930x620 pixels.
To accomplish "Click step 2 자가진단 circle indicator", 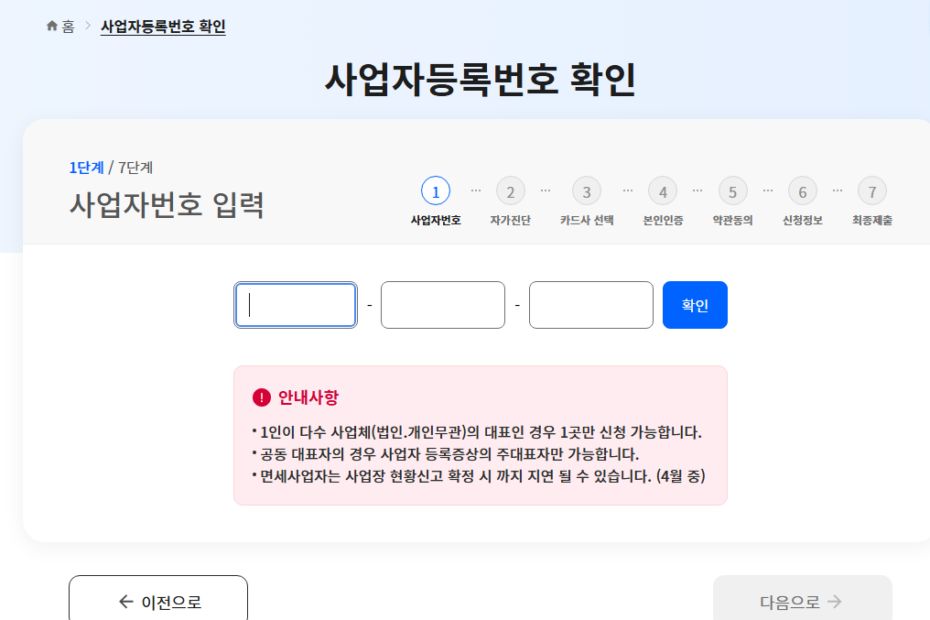I will [511, 190].
